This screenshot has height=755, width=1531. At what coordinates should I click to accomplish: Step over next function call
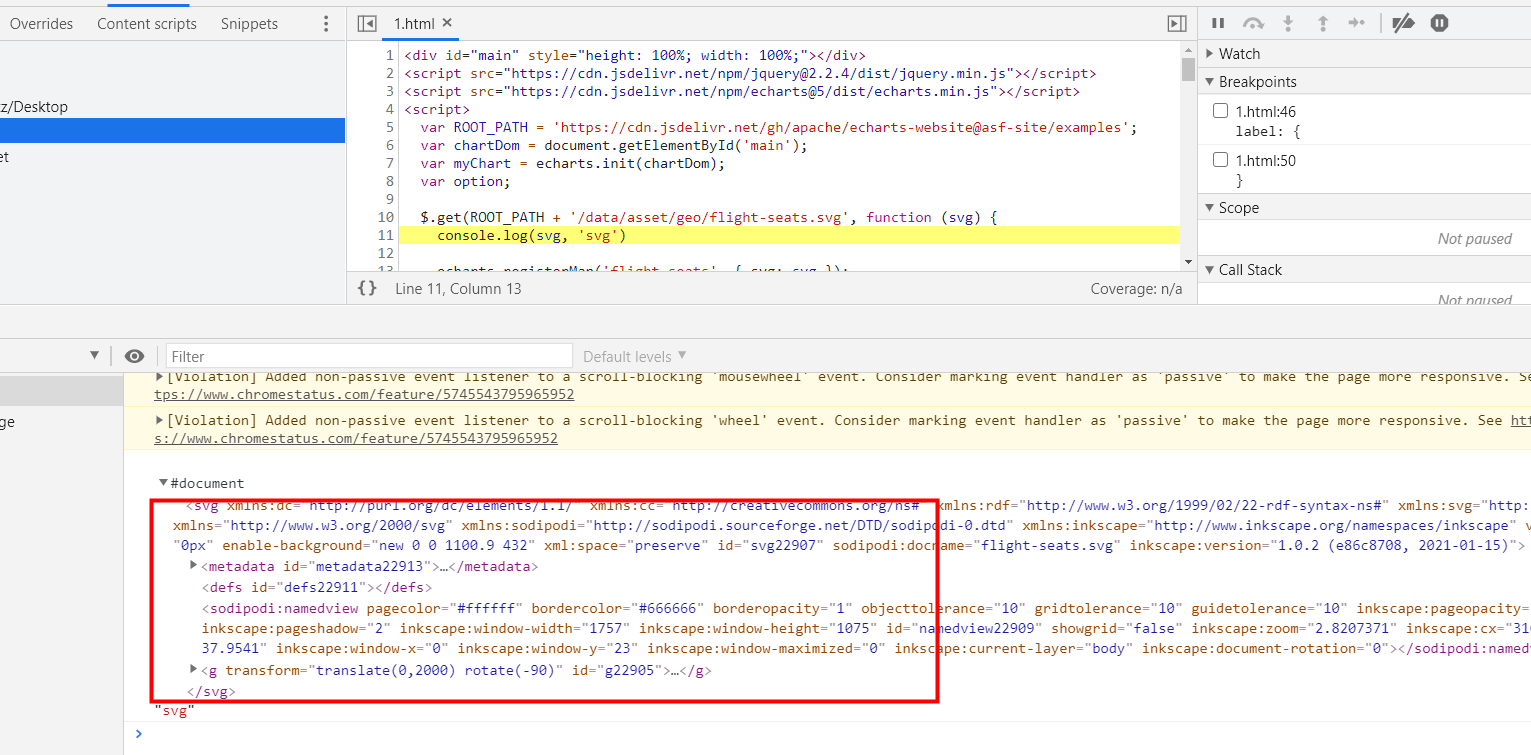pyautogui.click(x=1253, y=23)
